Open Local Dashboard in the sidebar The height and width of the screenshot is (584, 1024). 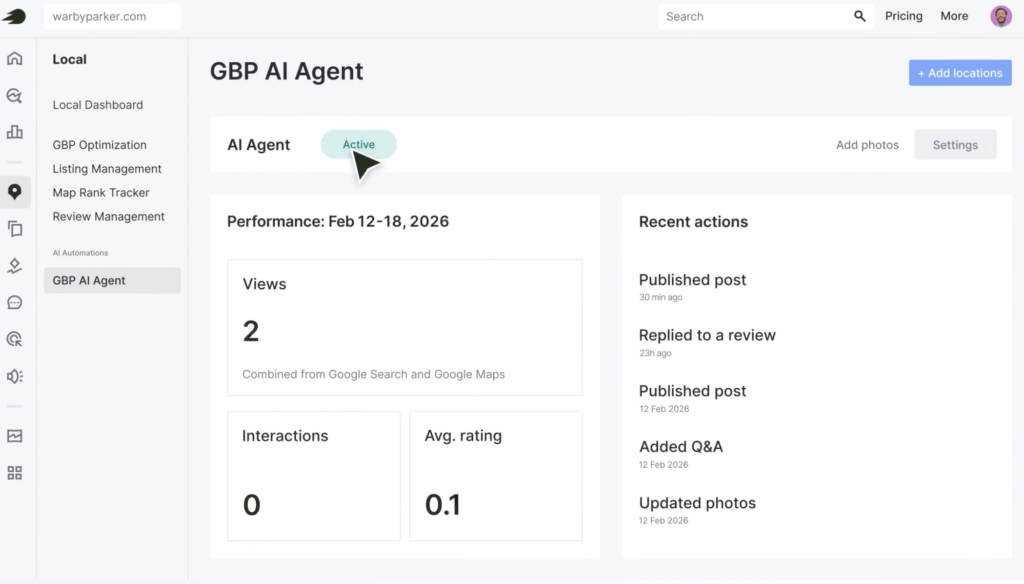click(97, 105)
